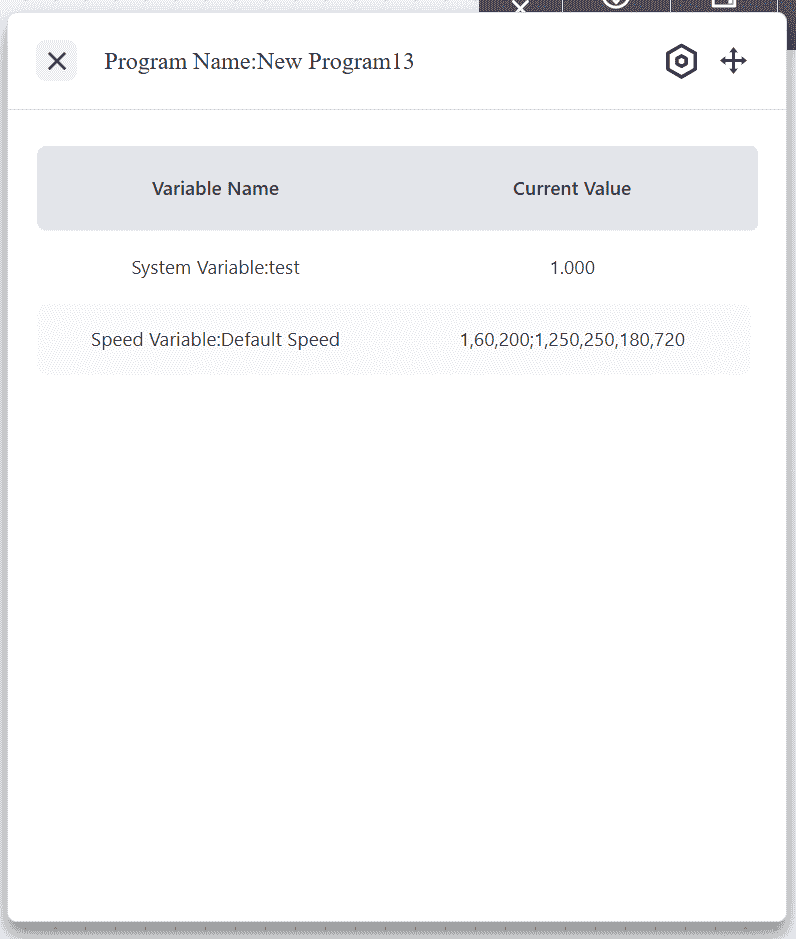Click the divider line under the panel title bar

pyautogui.click(x=397, y=109)
